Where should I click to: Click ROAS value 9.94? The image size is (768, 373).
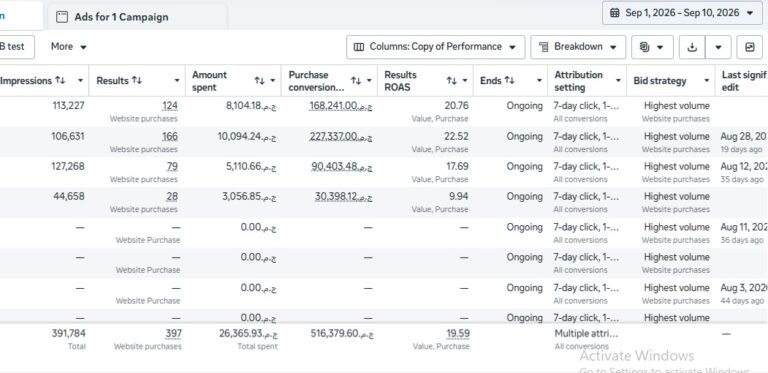459,196
